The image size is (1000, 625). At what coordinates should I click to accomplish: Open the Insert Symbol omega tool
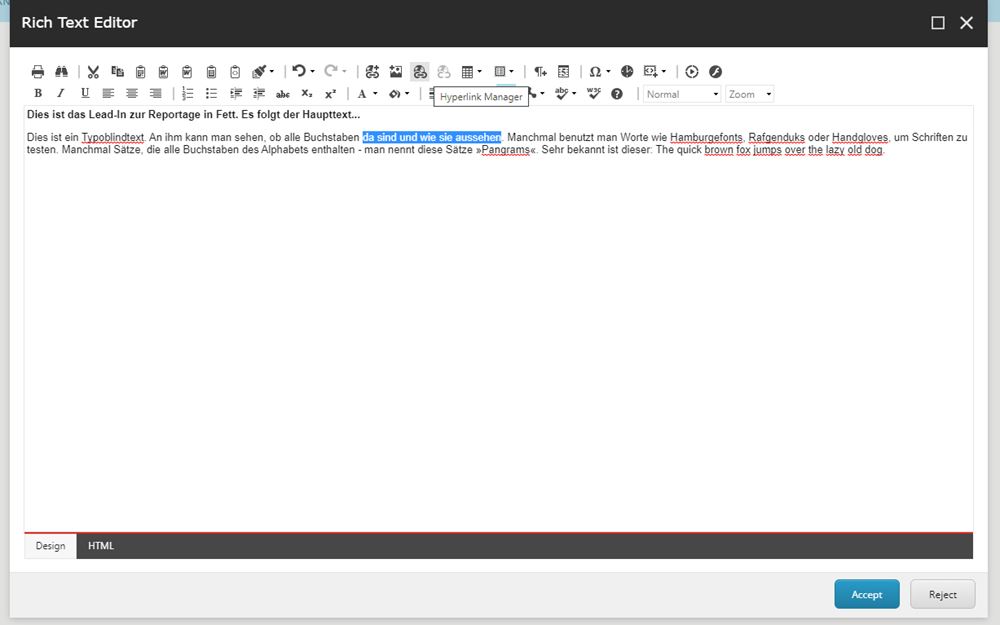pyautogui.click(x=595, y=72)
